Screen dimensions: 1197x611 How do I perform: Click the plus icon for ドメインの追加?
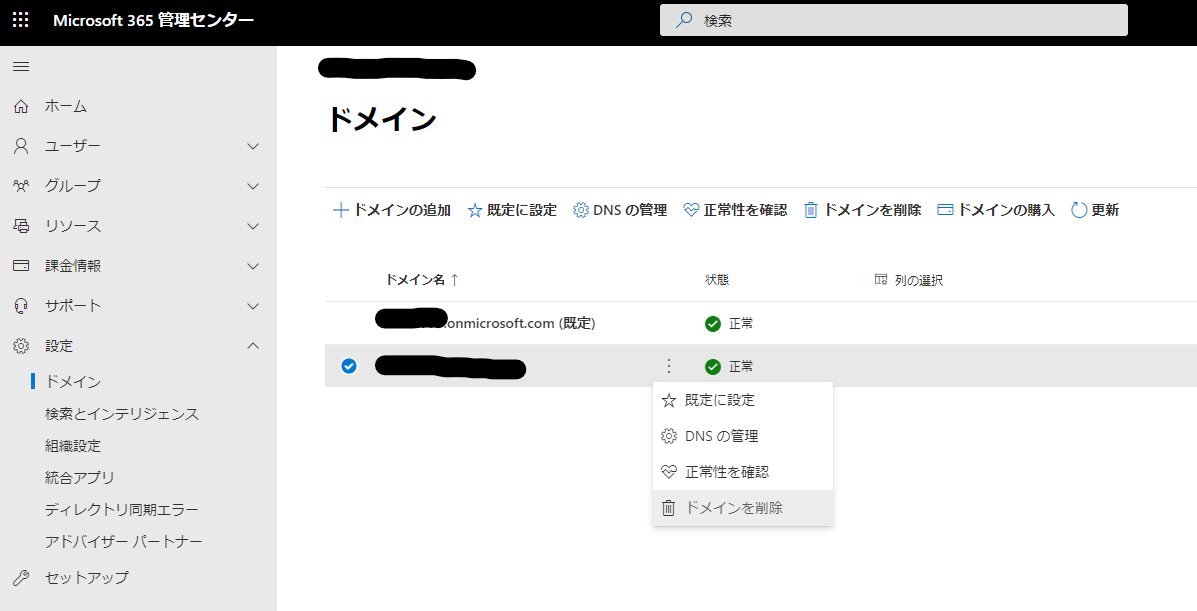pyautogui.click(x=340, y=210)
